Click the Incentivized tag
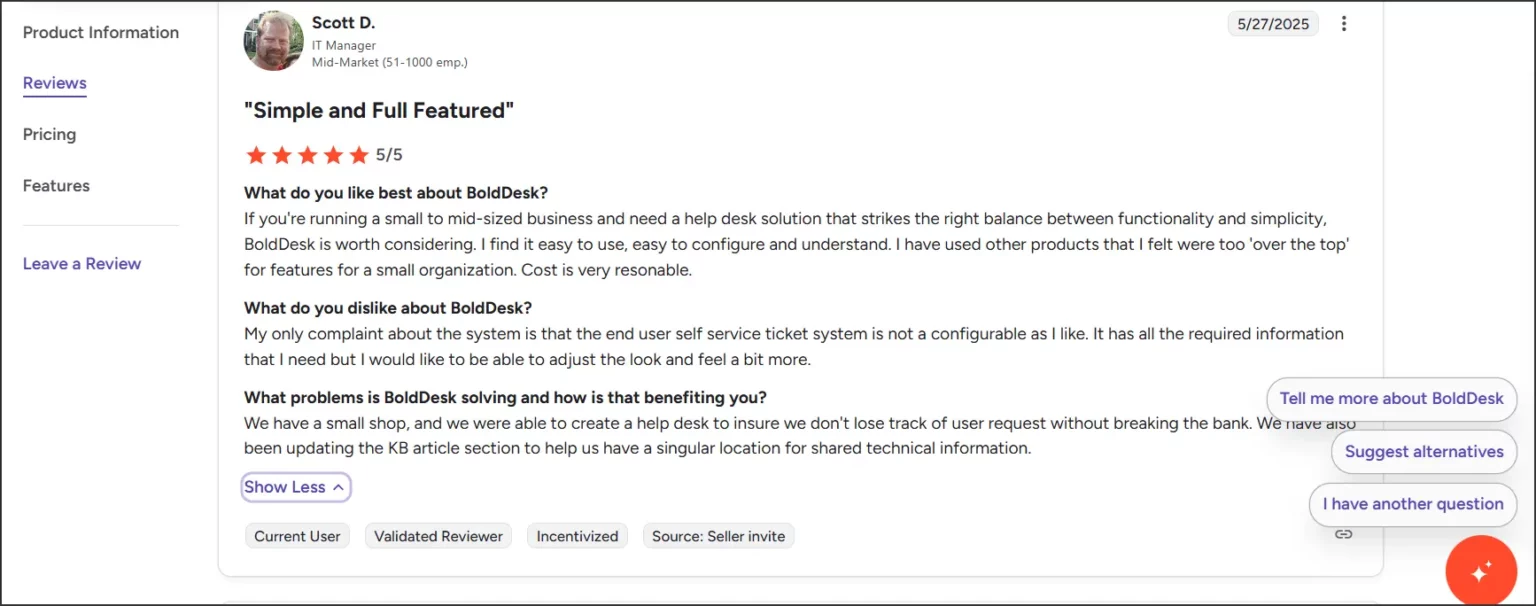Viewport: 1536px width, 606px height. (x=577, y=536)
